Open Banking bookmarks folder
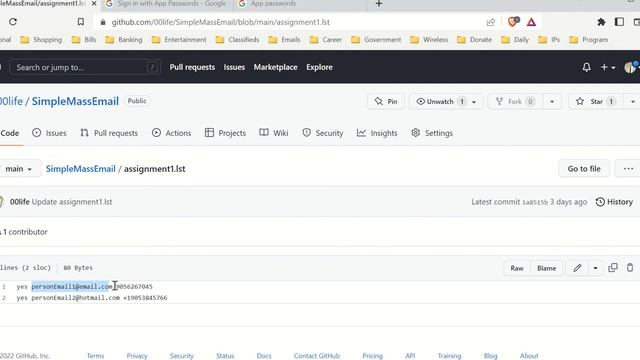 click(x=124, y=40)
